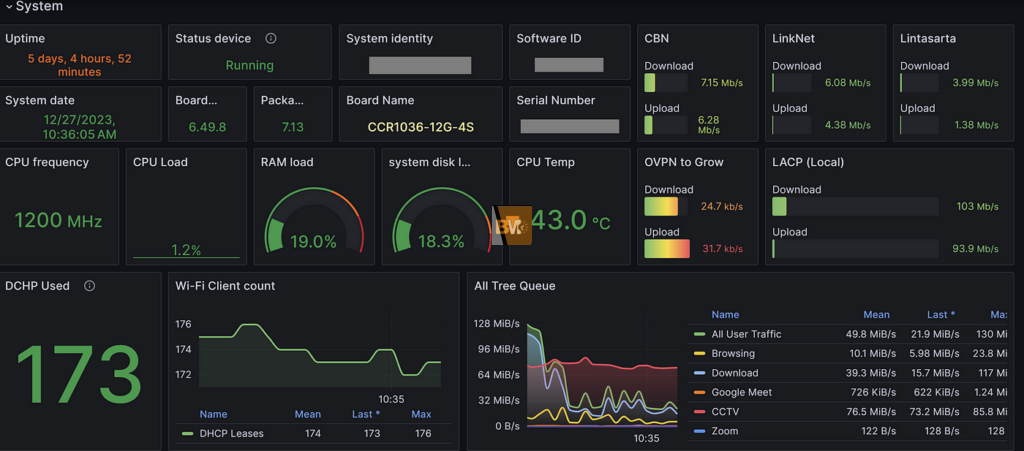Toggle the Google Meet legend series
1024x451 pixels.
click(x=741, y=392)
